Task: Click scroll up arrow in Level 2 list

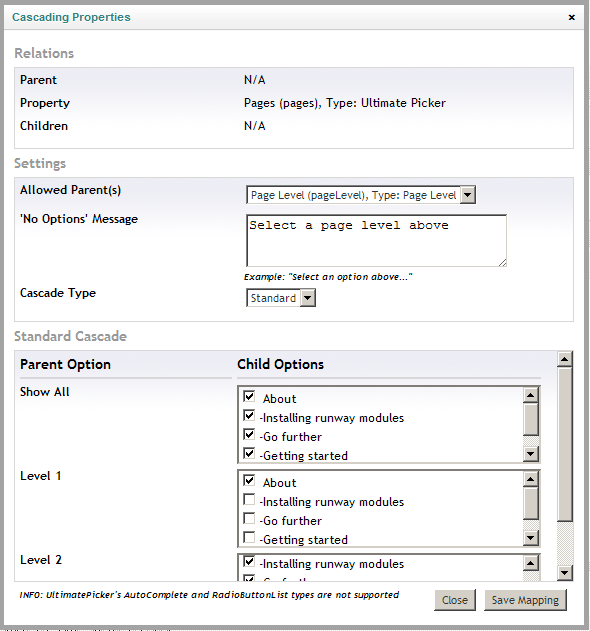Action: coord(530,563)
